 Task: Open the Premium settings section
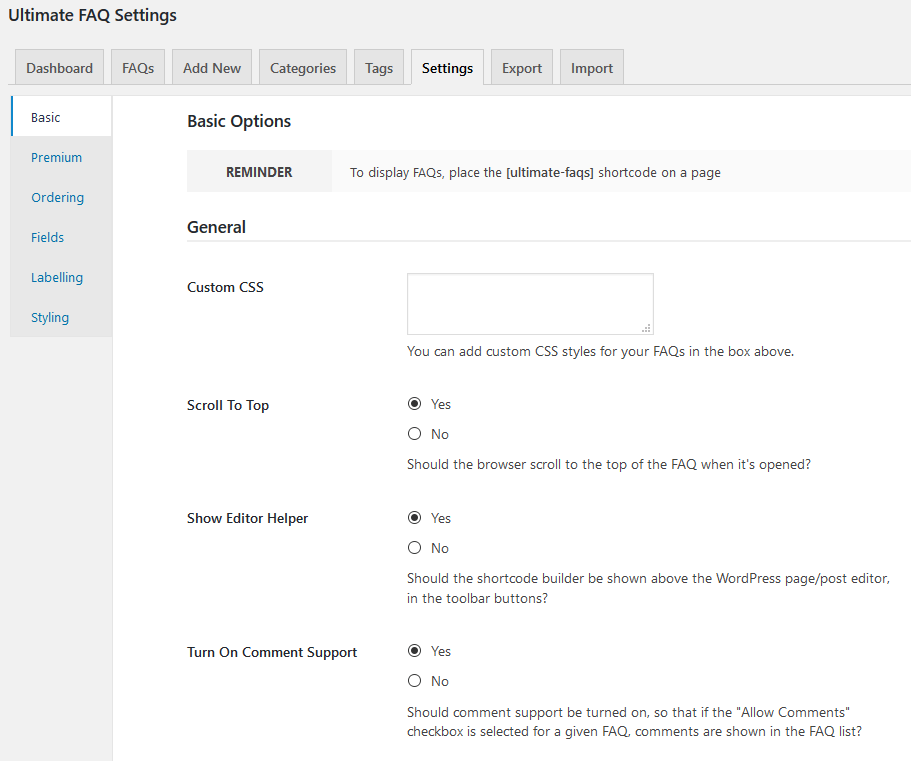tap(56, 157)
